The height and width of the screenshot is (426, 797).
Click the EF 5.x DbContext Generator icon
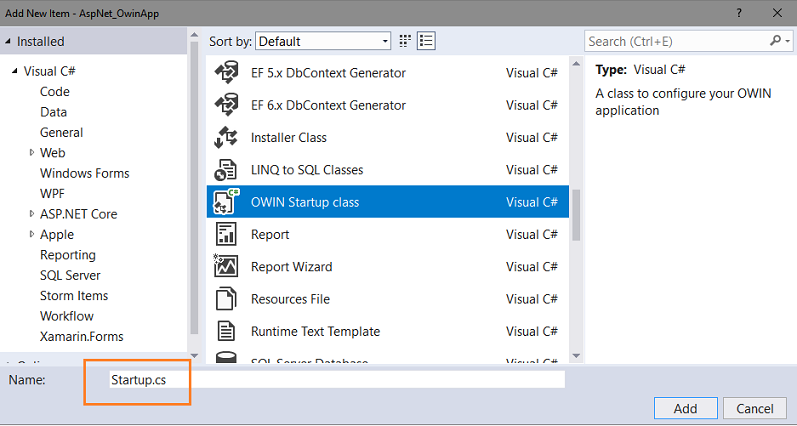tap(227, 73)
